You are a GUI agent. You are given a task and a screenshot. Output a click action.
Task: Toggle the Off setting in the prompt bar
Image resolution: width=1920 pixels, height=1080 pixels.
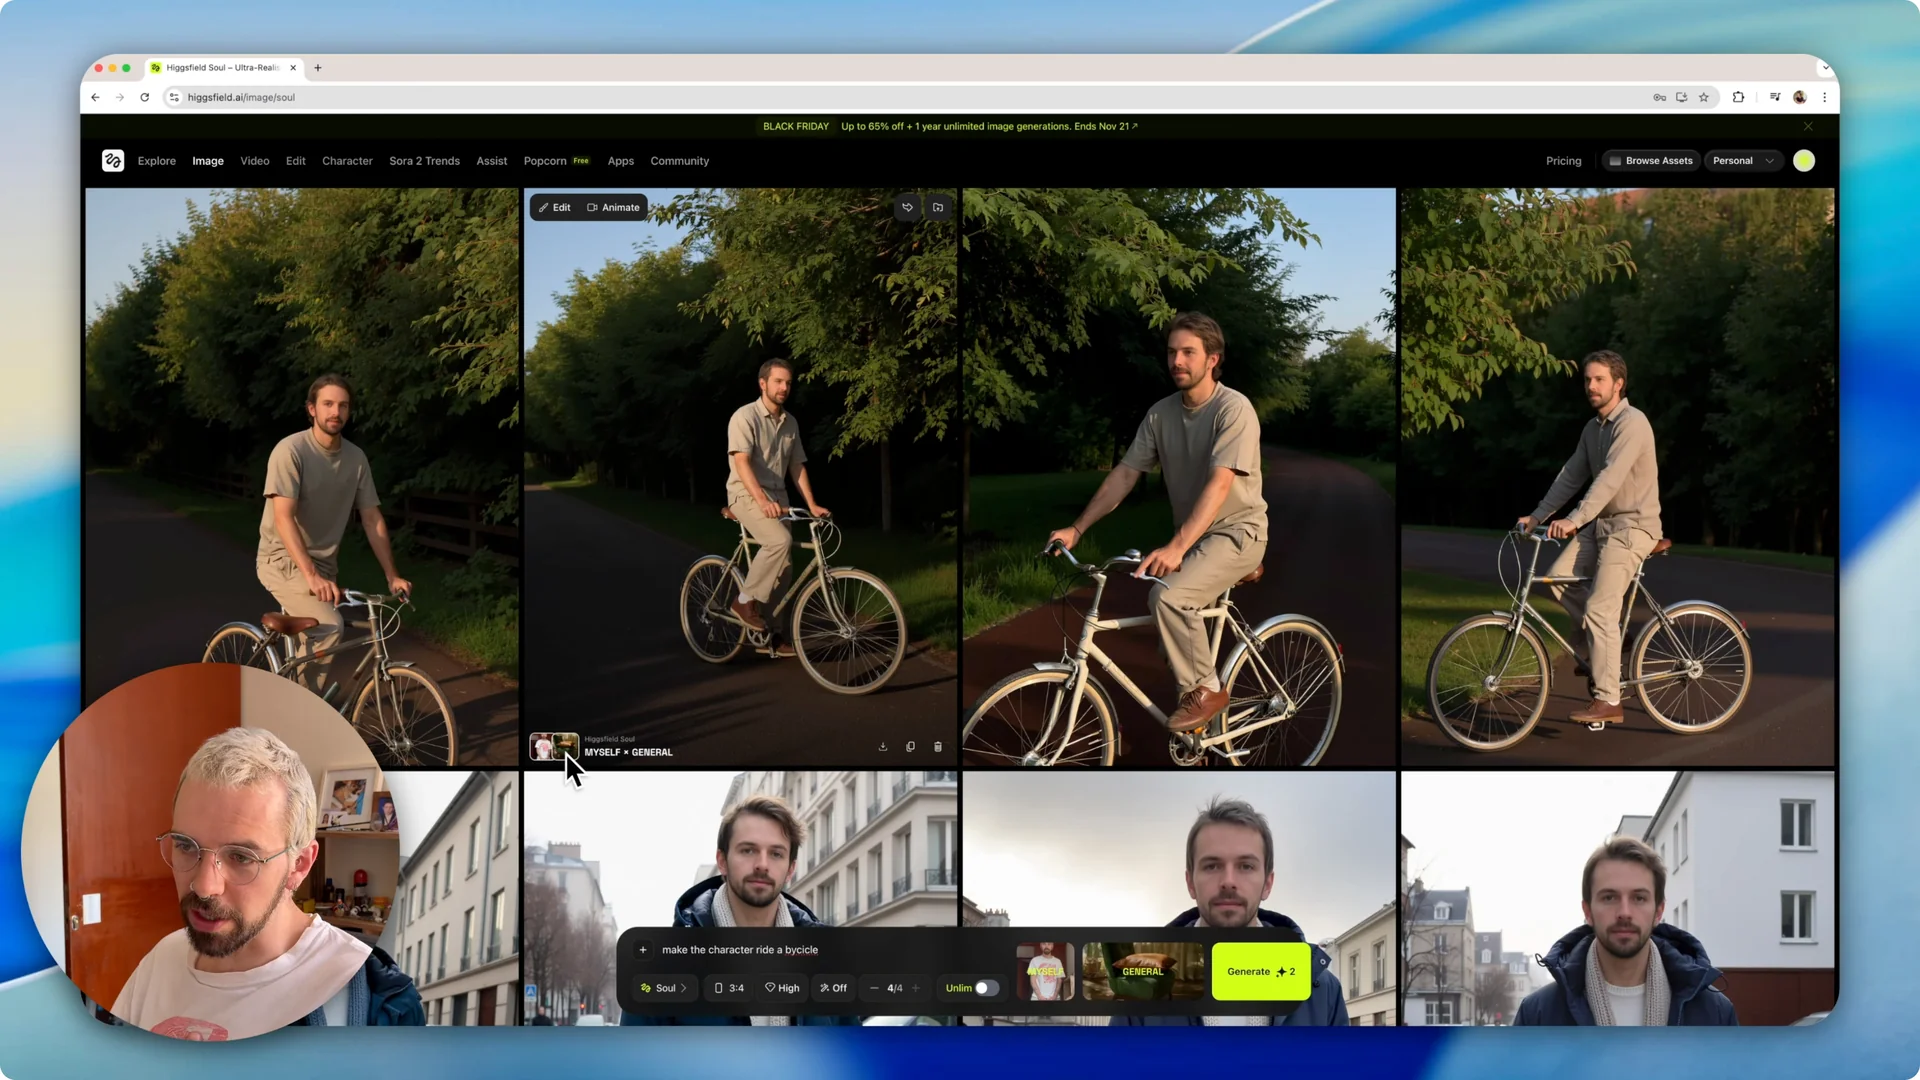click(833, 988)
